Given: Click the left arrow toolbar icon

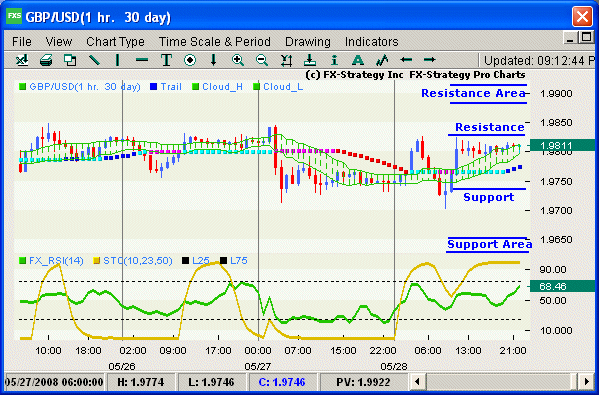Looking at the screenshot, I should click(x=406, y=60).
